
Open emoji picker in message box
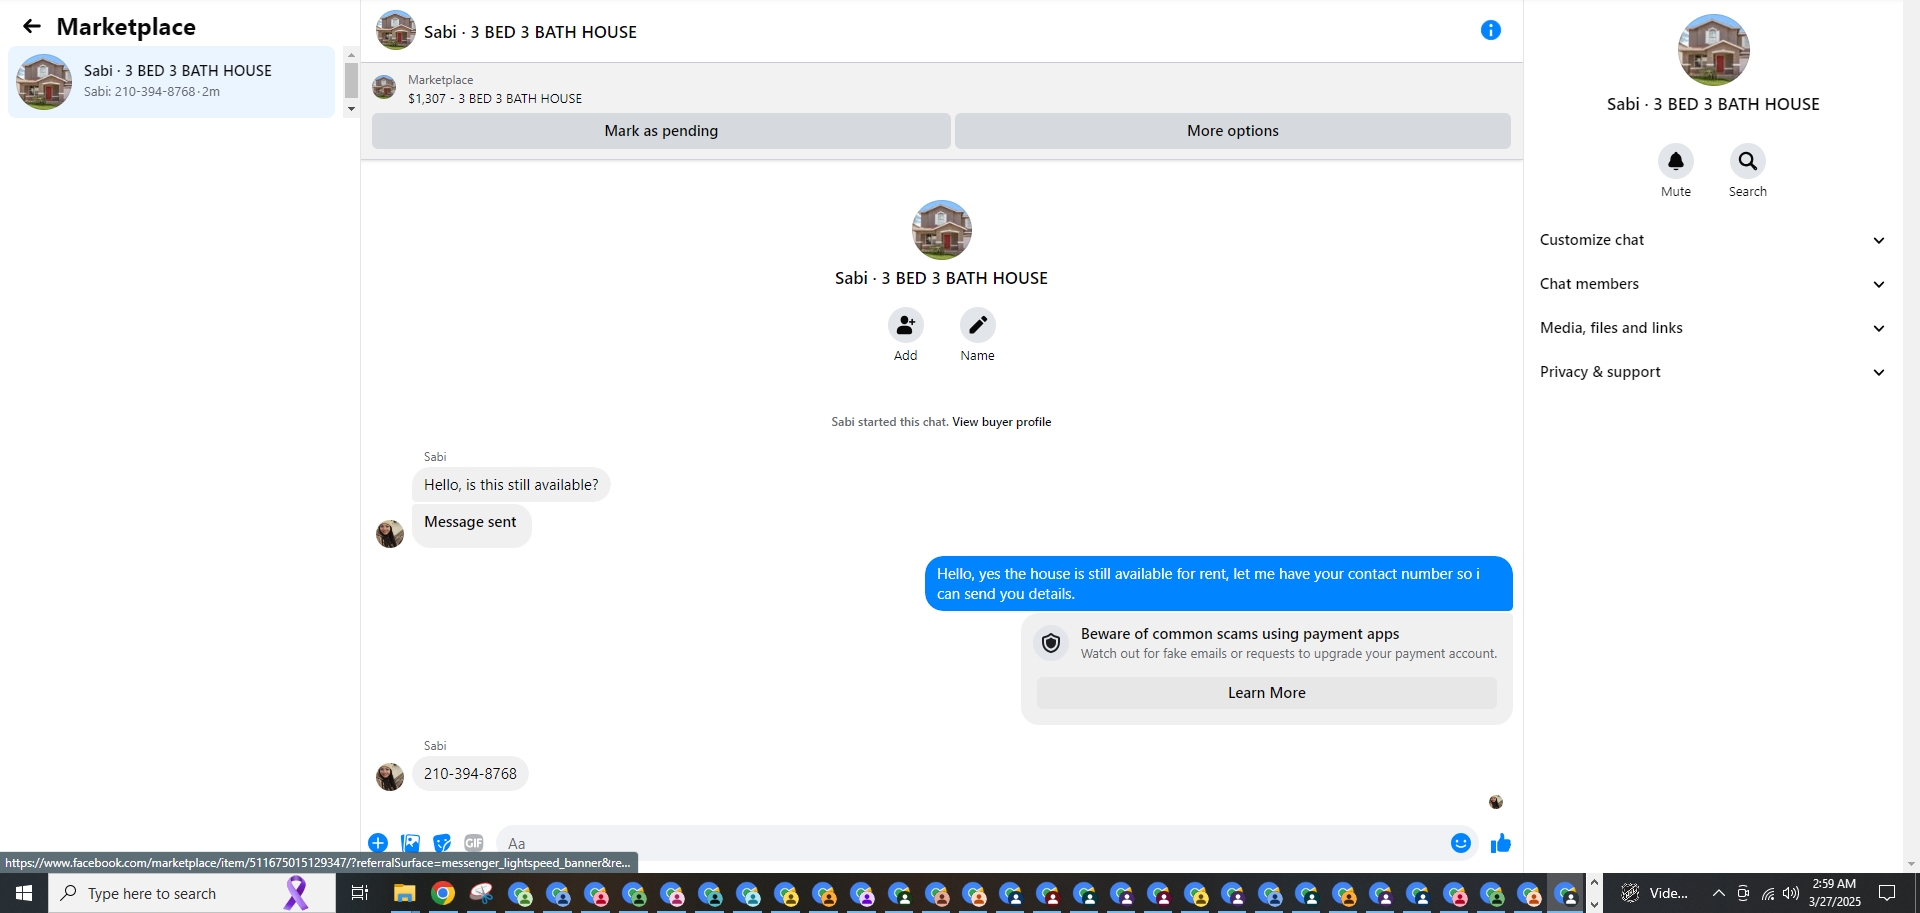[1461, 843]
